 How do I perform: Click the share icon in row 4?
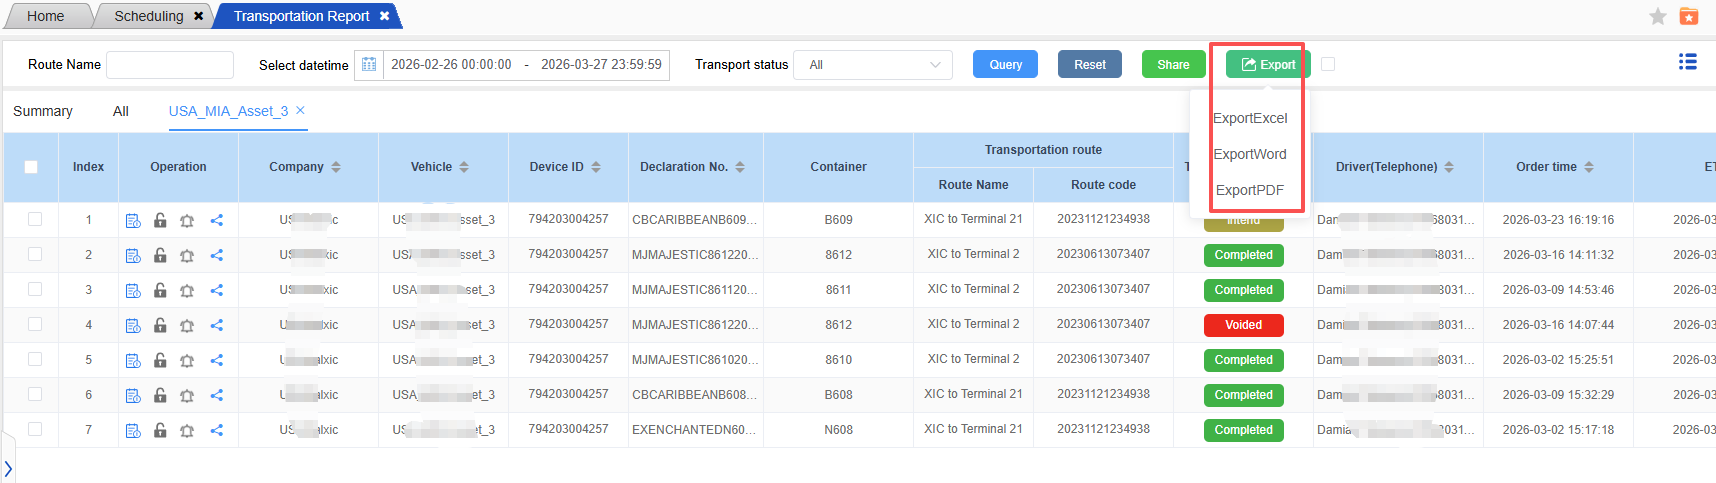(216, 326)
